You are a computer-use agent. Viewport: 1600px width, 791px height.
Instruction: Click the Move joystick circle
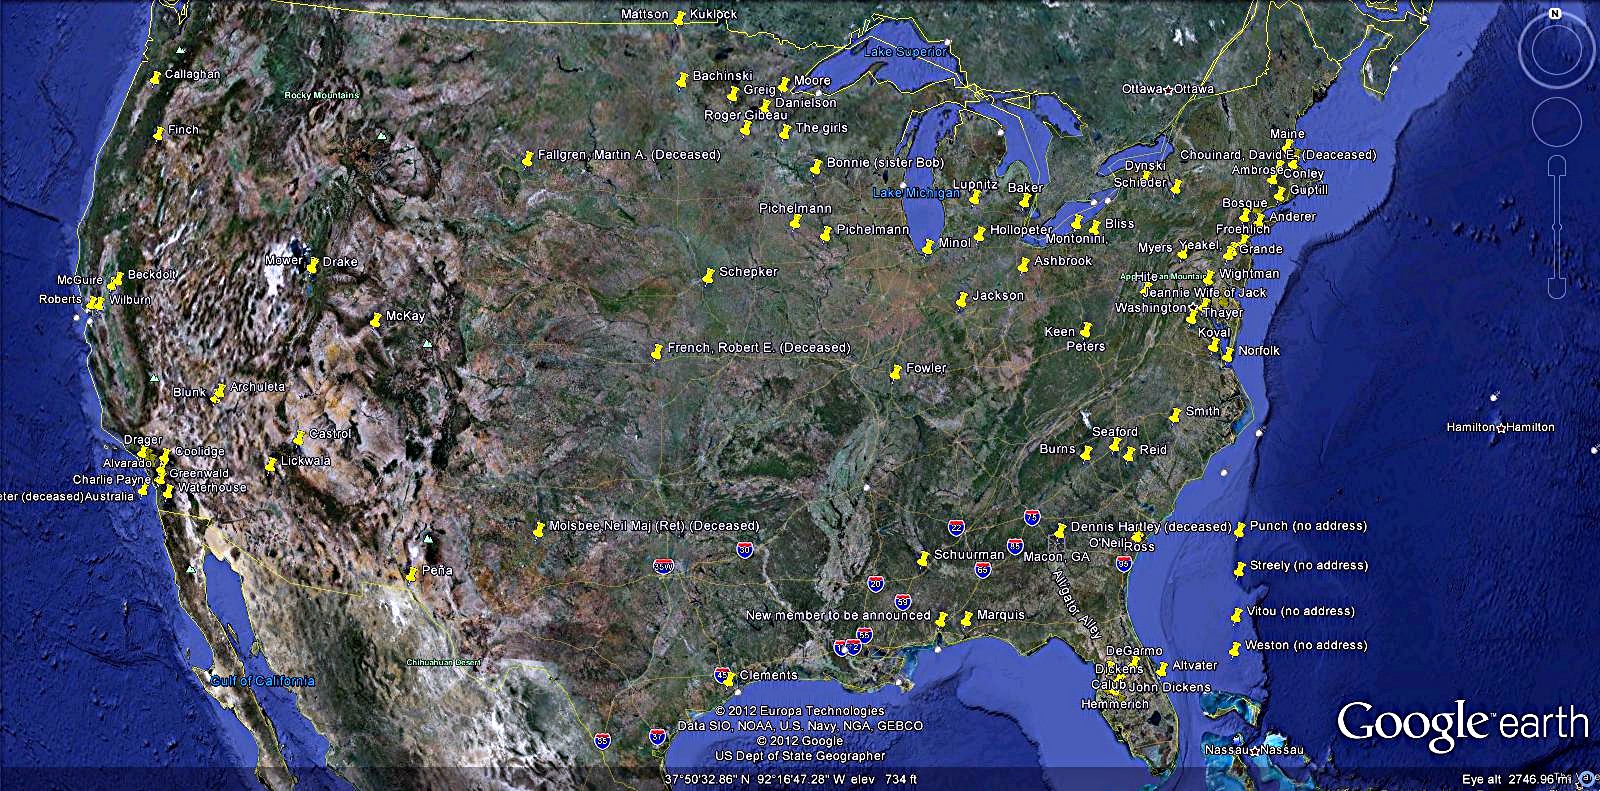1555,123
